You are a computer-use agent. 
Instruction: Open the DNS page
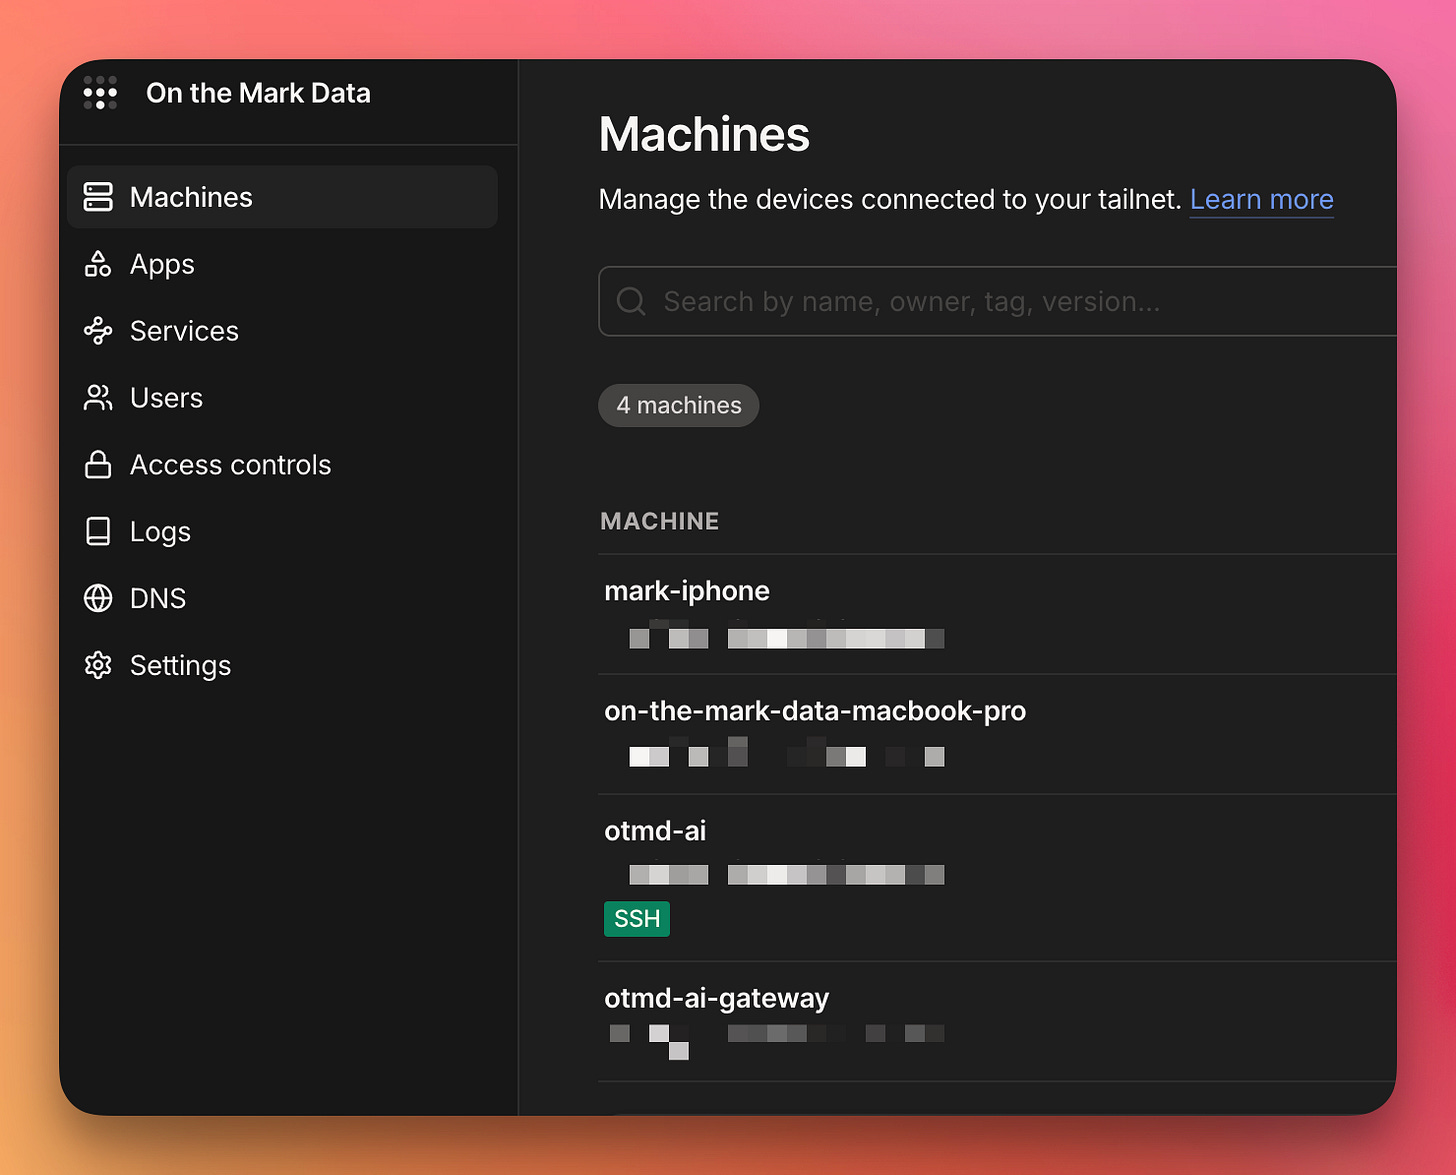(282, 598)
